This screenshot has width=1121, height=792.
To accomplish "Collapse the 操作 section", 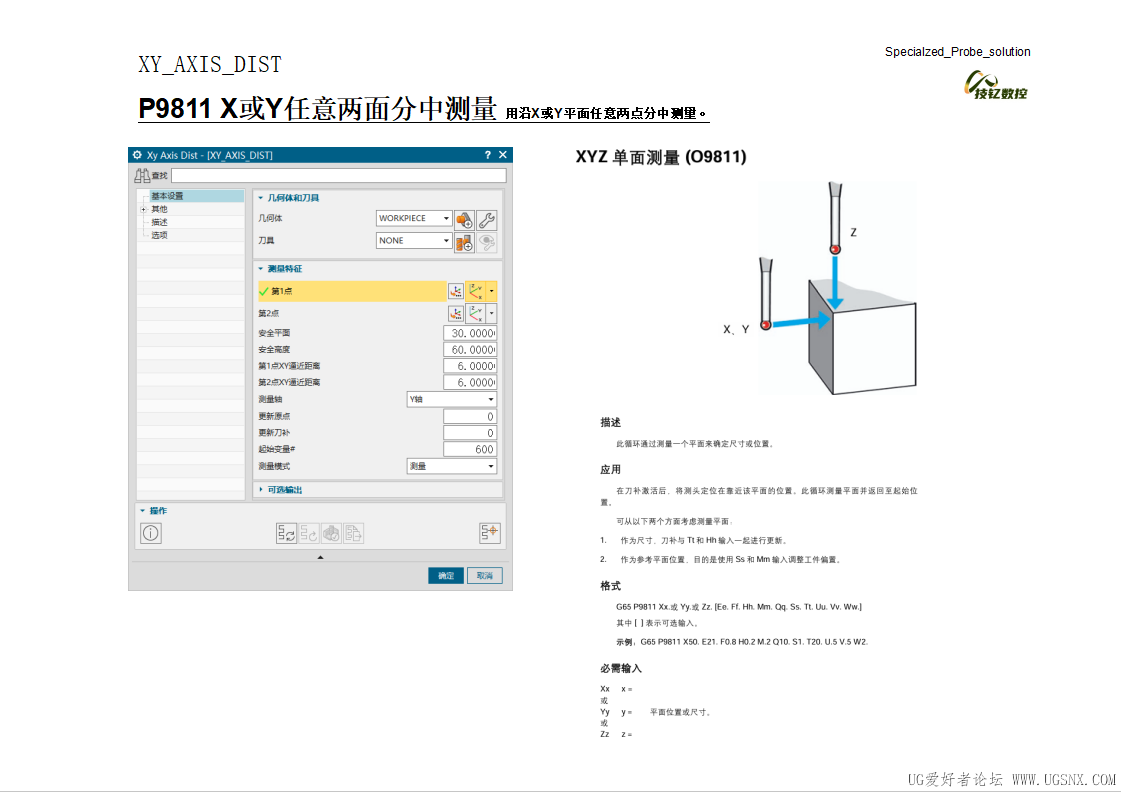I will 142,510.
